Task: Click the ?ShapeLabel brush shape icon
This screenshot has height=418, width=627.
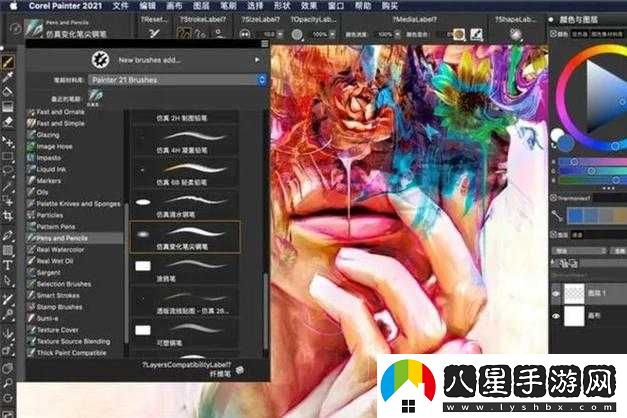Action: coord(516,34)
